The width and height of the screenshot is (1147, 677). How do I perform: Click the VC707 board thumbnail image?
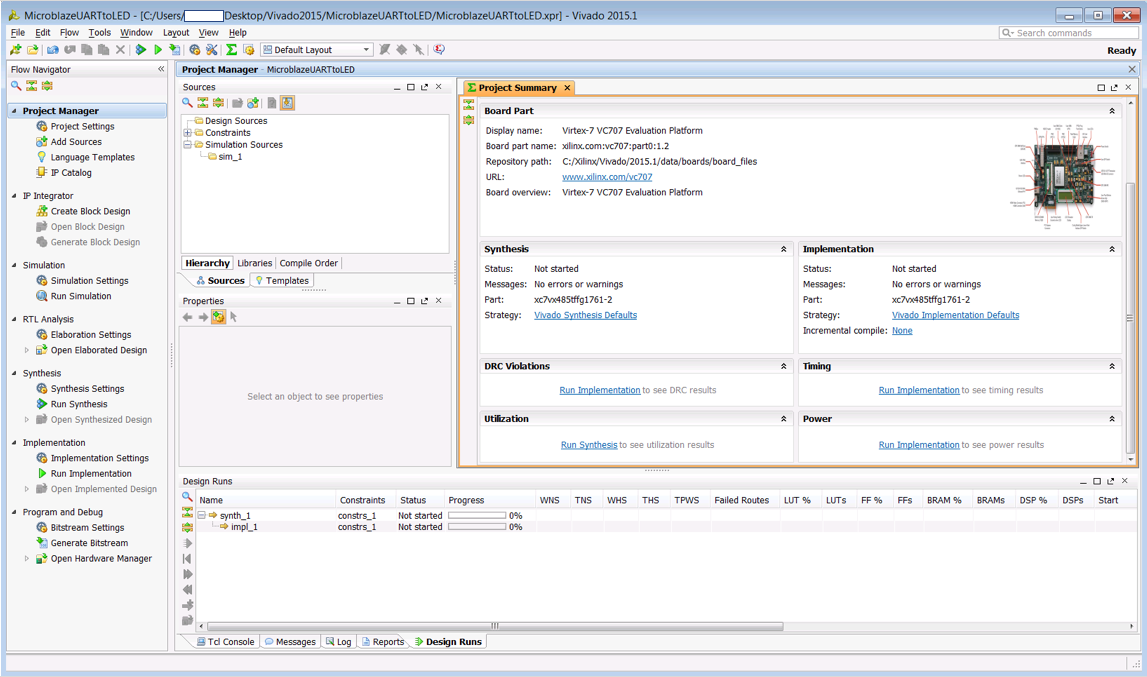tap(1064, 176)
